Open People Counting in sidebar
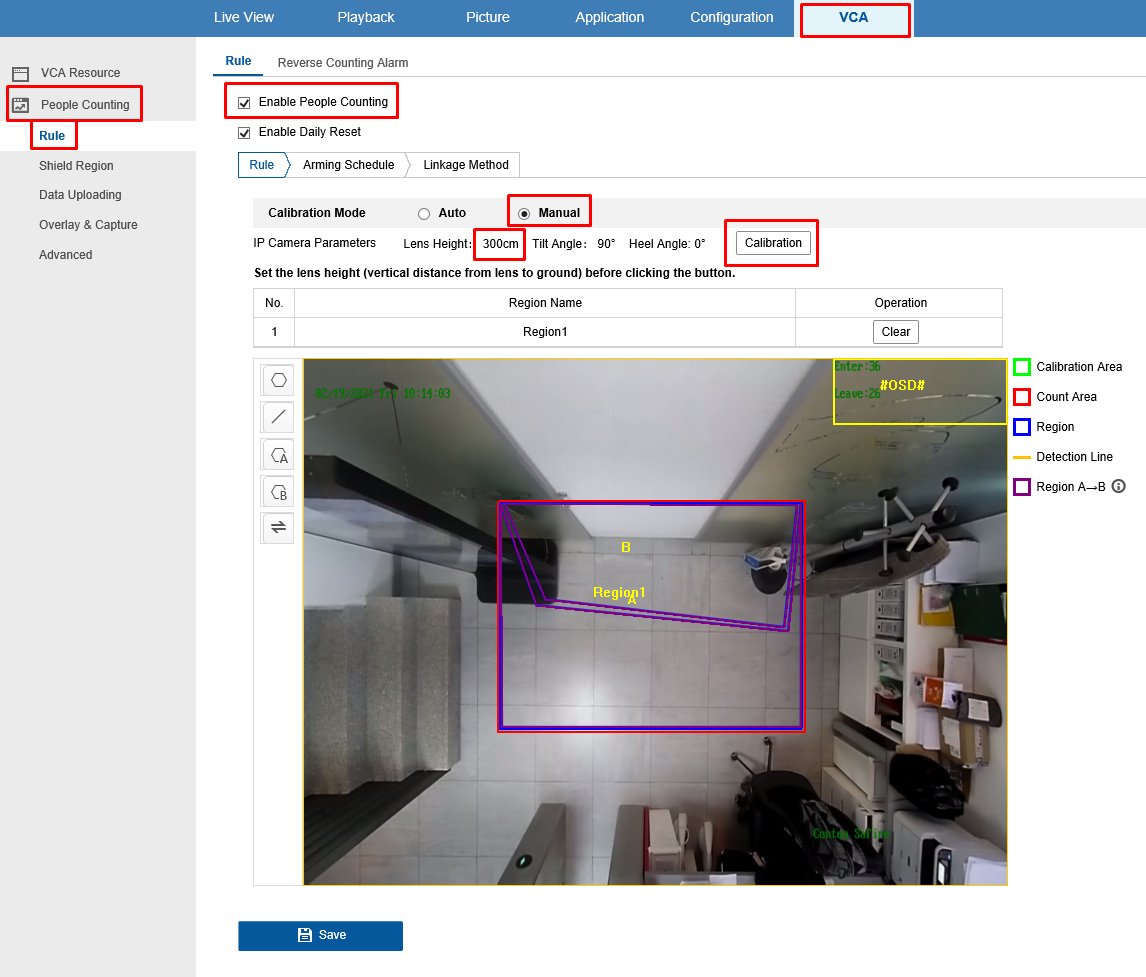The width and height of the screenshot is (1146, 977). pyautogui.click(x=85, y=105)
